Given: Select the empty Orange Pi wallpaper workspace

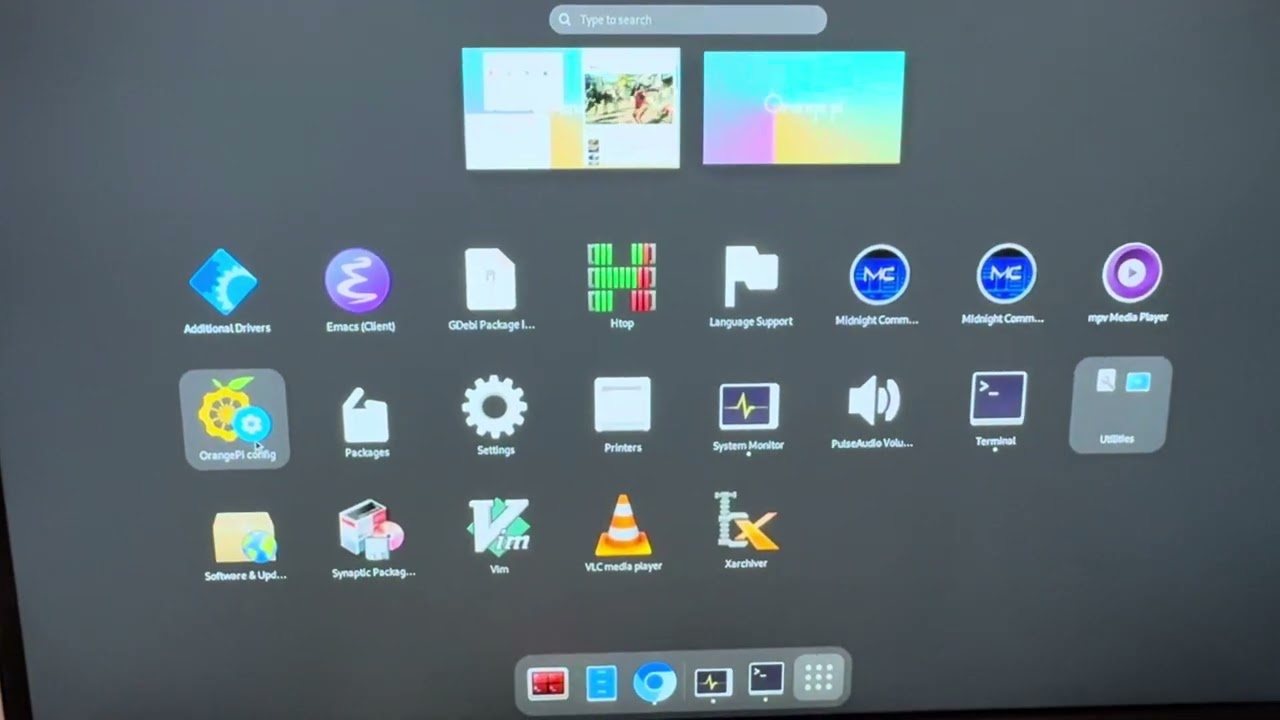Looking at the screenshot, I should (x=803, y=108).
